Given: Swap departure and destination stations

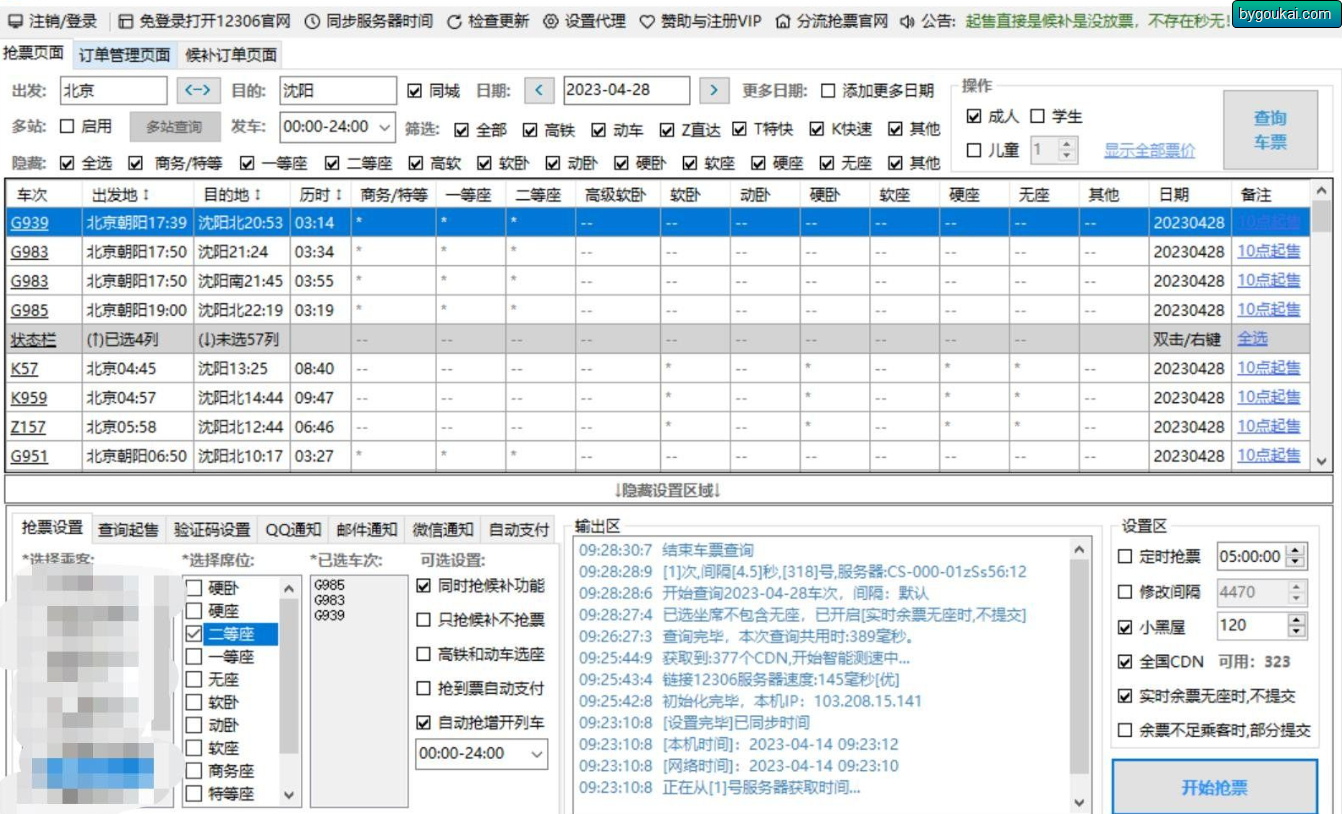Looking at the screenshot, I should [x=198, y=91].
